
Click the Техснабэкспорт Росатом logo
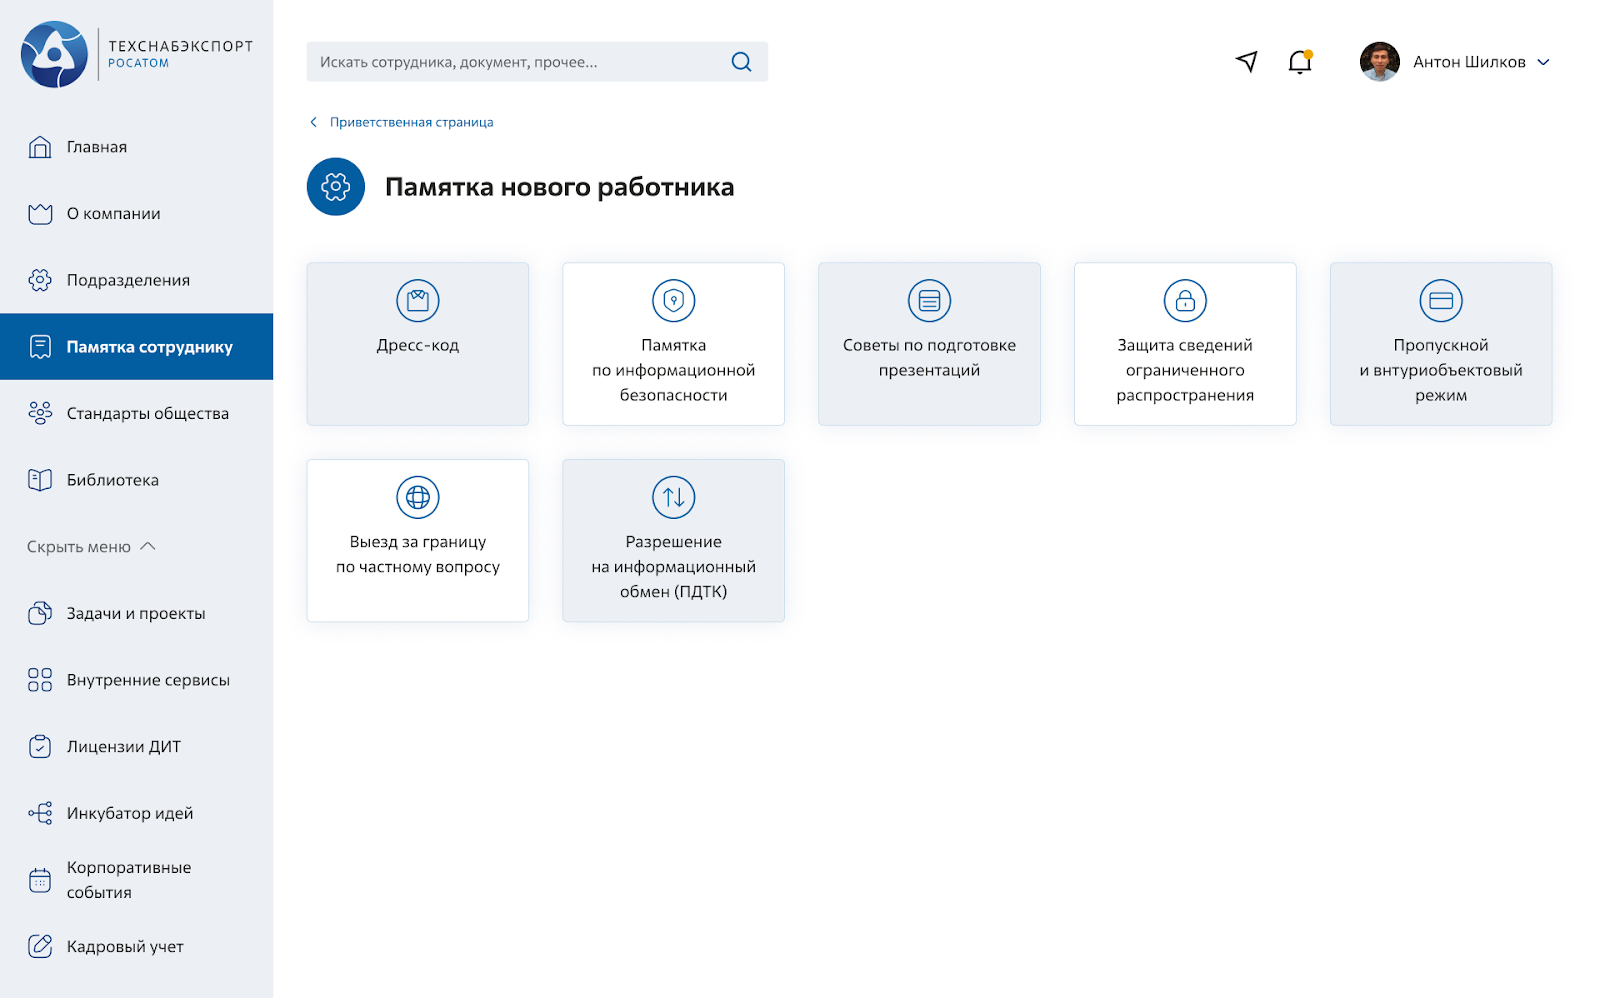(x=136, y=55)
